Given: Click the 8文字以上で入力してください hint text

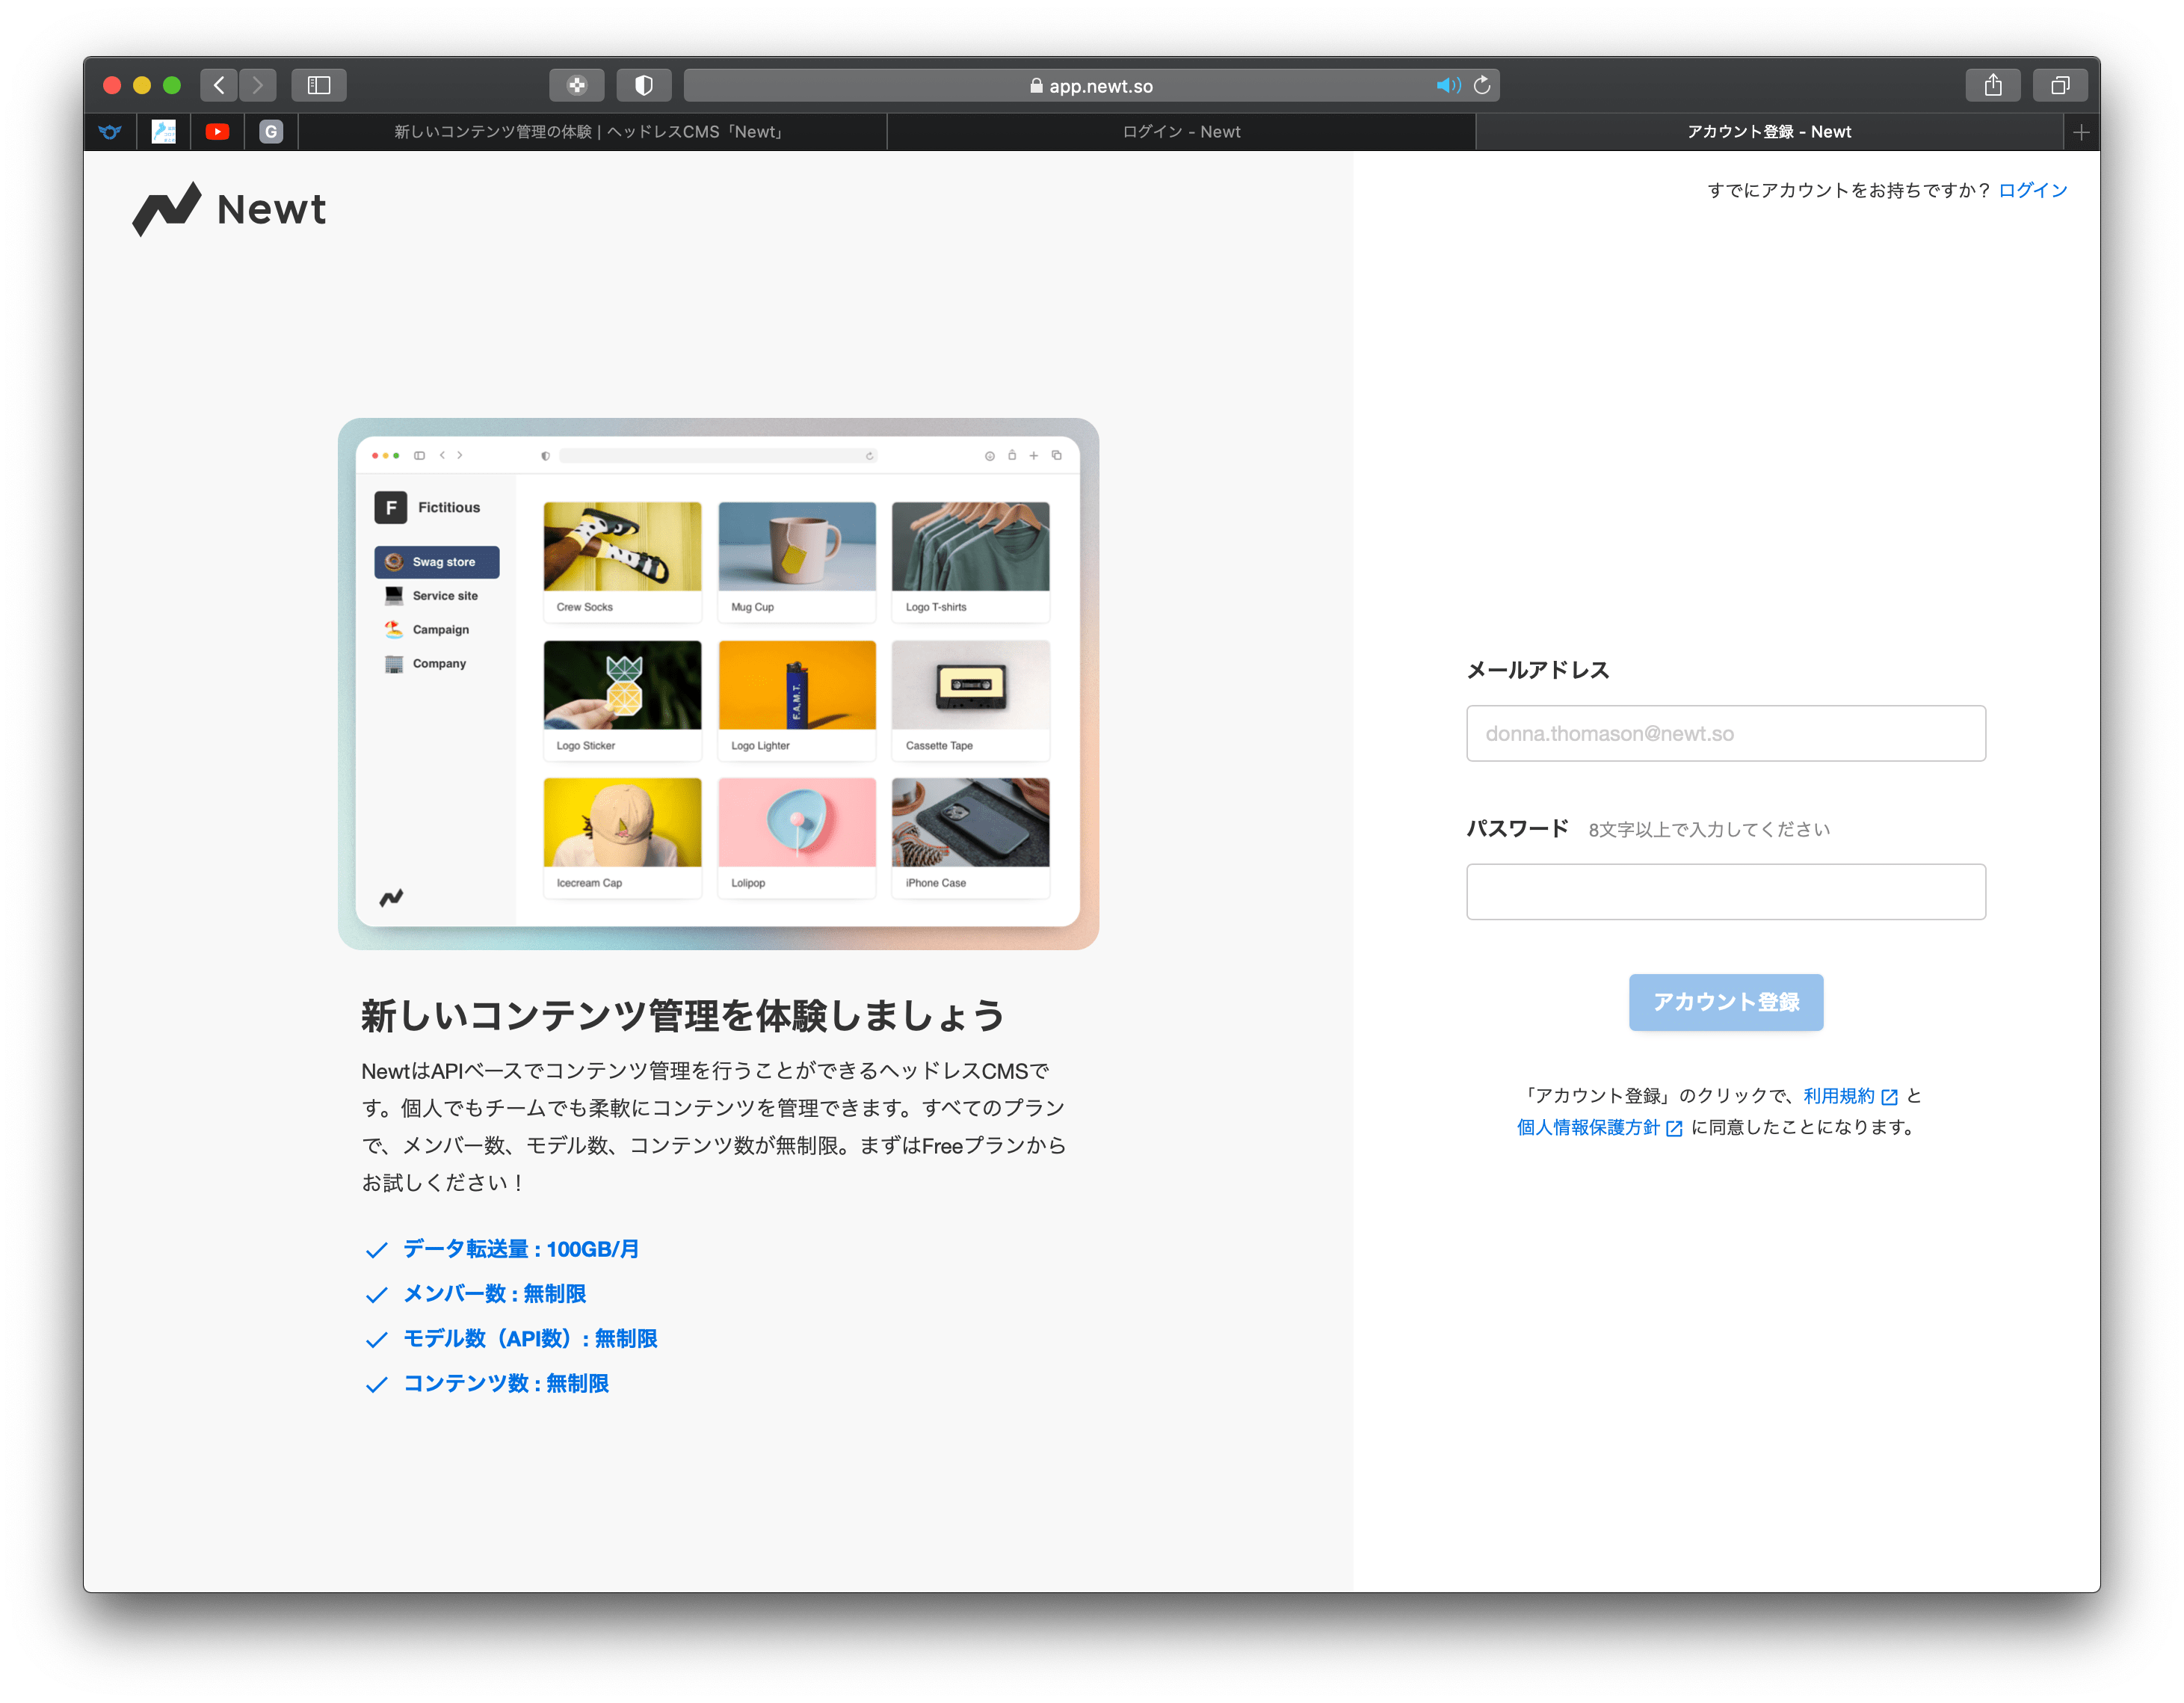Looking at the screenshot, I should 1709,829.
